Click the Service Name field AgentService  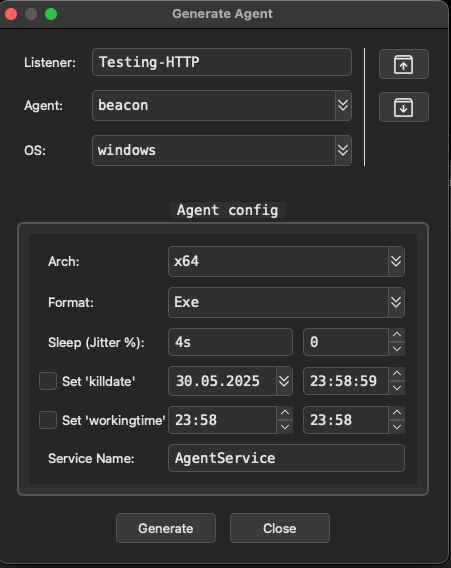286,458
